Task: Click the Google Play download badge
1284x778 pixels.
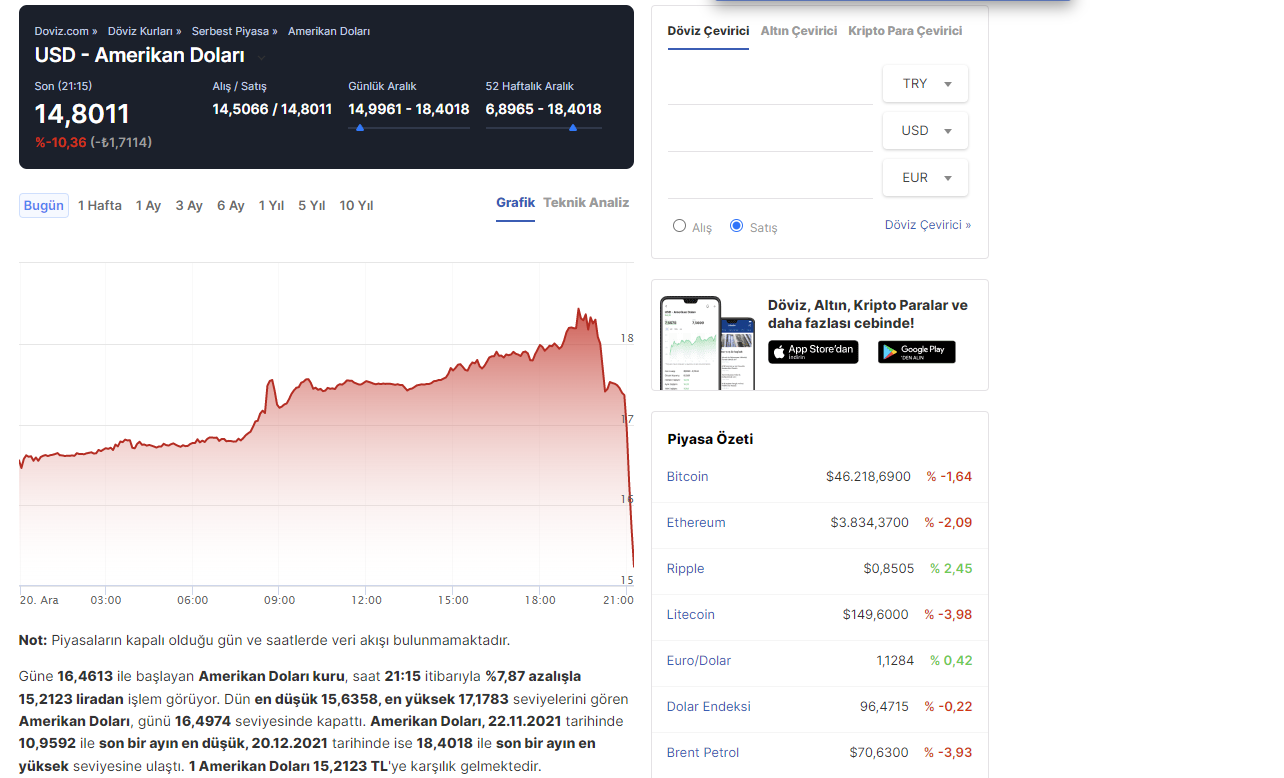Action: coord(916,352)
